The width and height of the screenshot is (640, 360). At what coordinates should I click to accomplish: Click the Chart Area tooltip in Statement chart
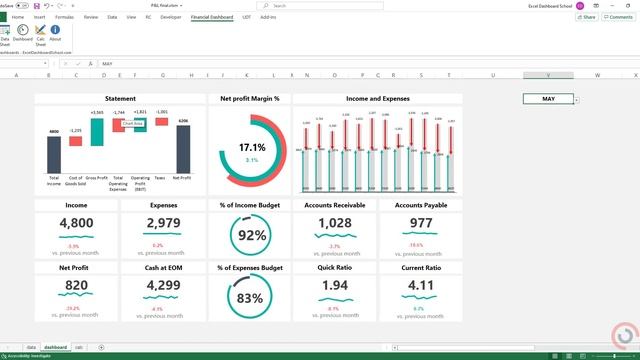point(132,123)
